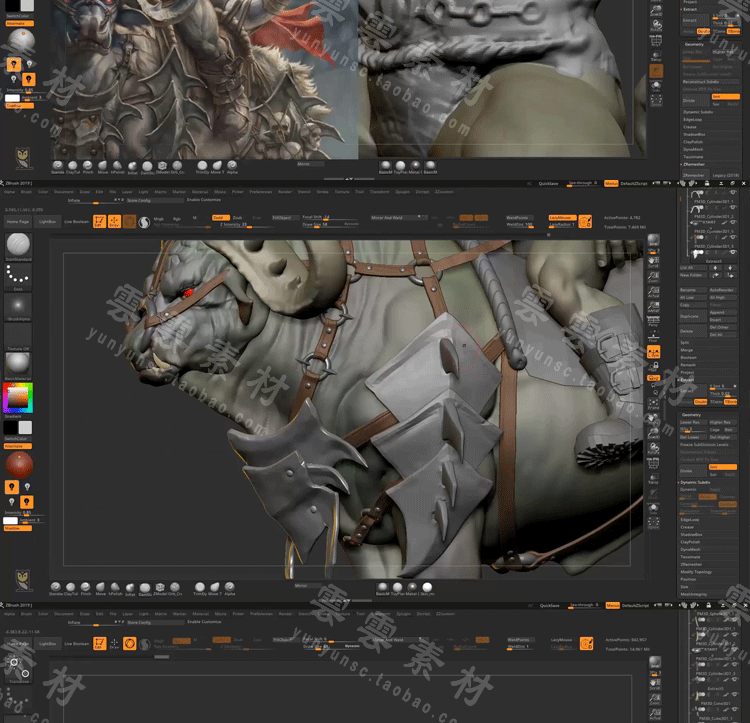750x723 pixels.
Task: Click BPR render icon in middle window
Action: pos(653,240)
